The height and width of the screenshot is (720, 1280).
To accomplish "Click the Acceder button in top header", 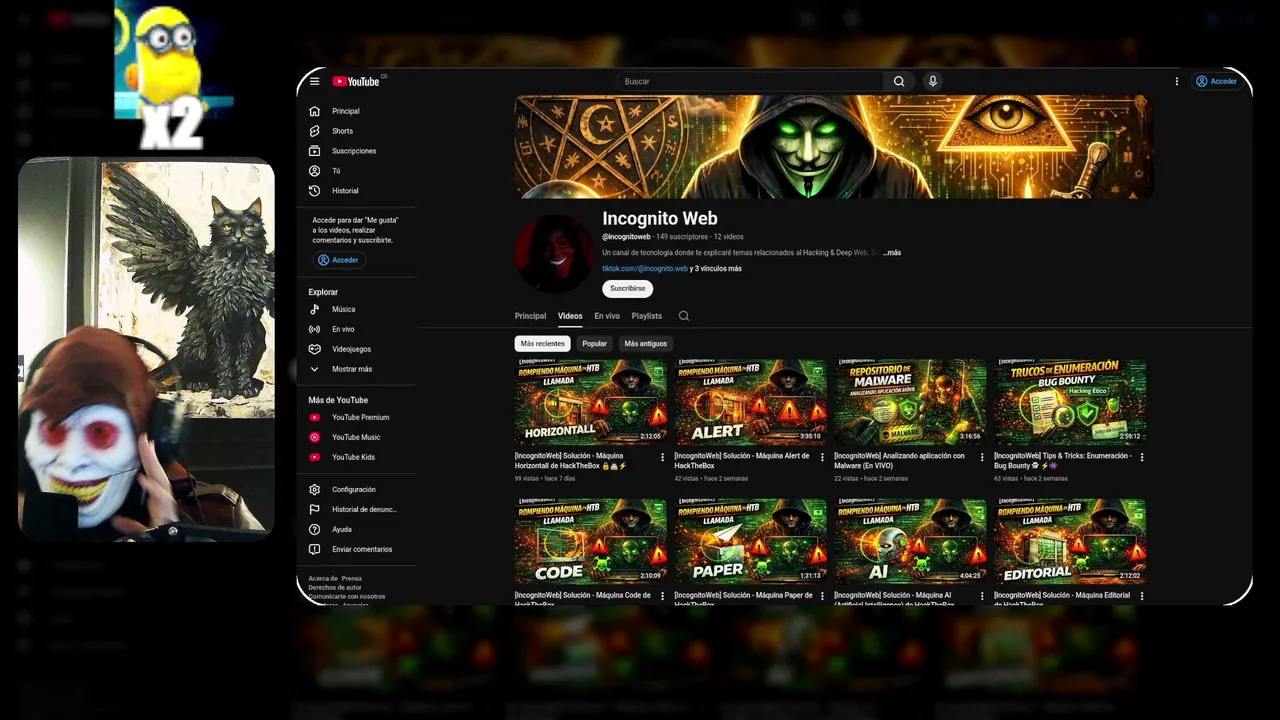I will 1216,81.
